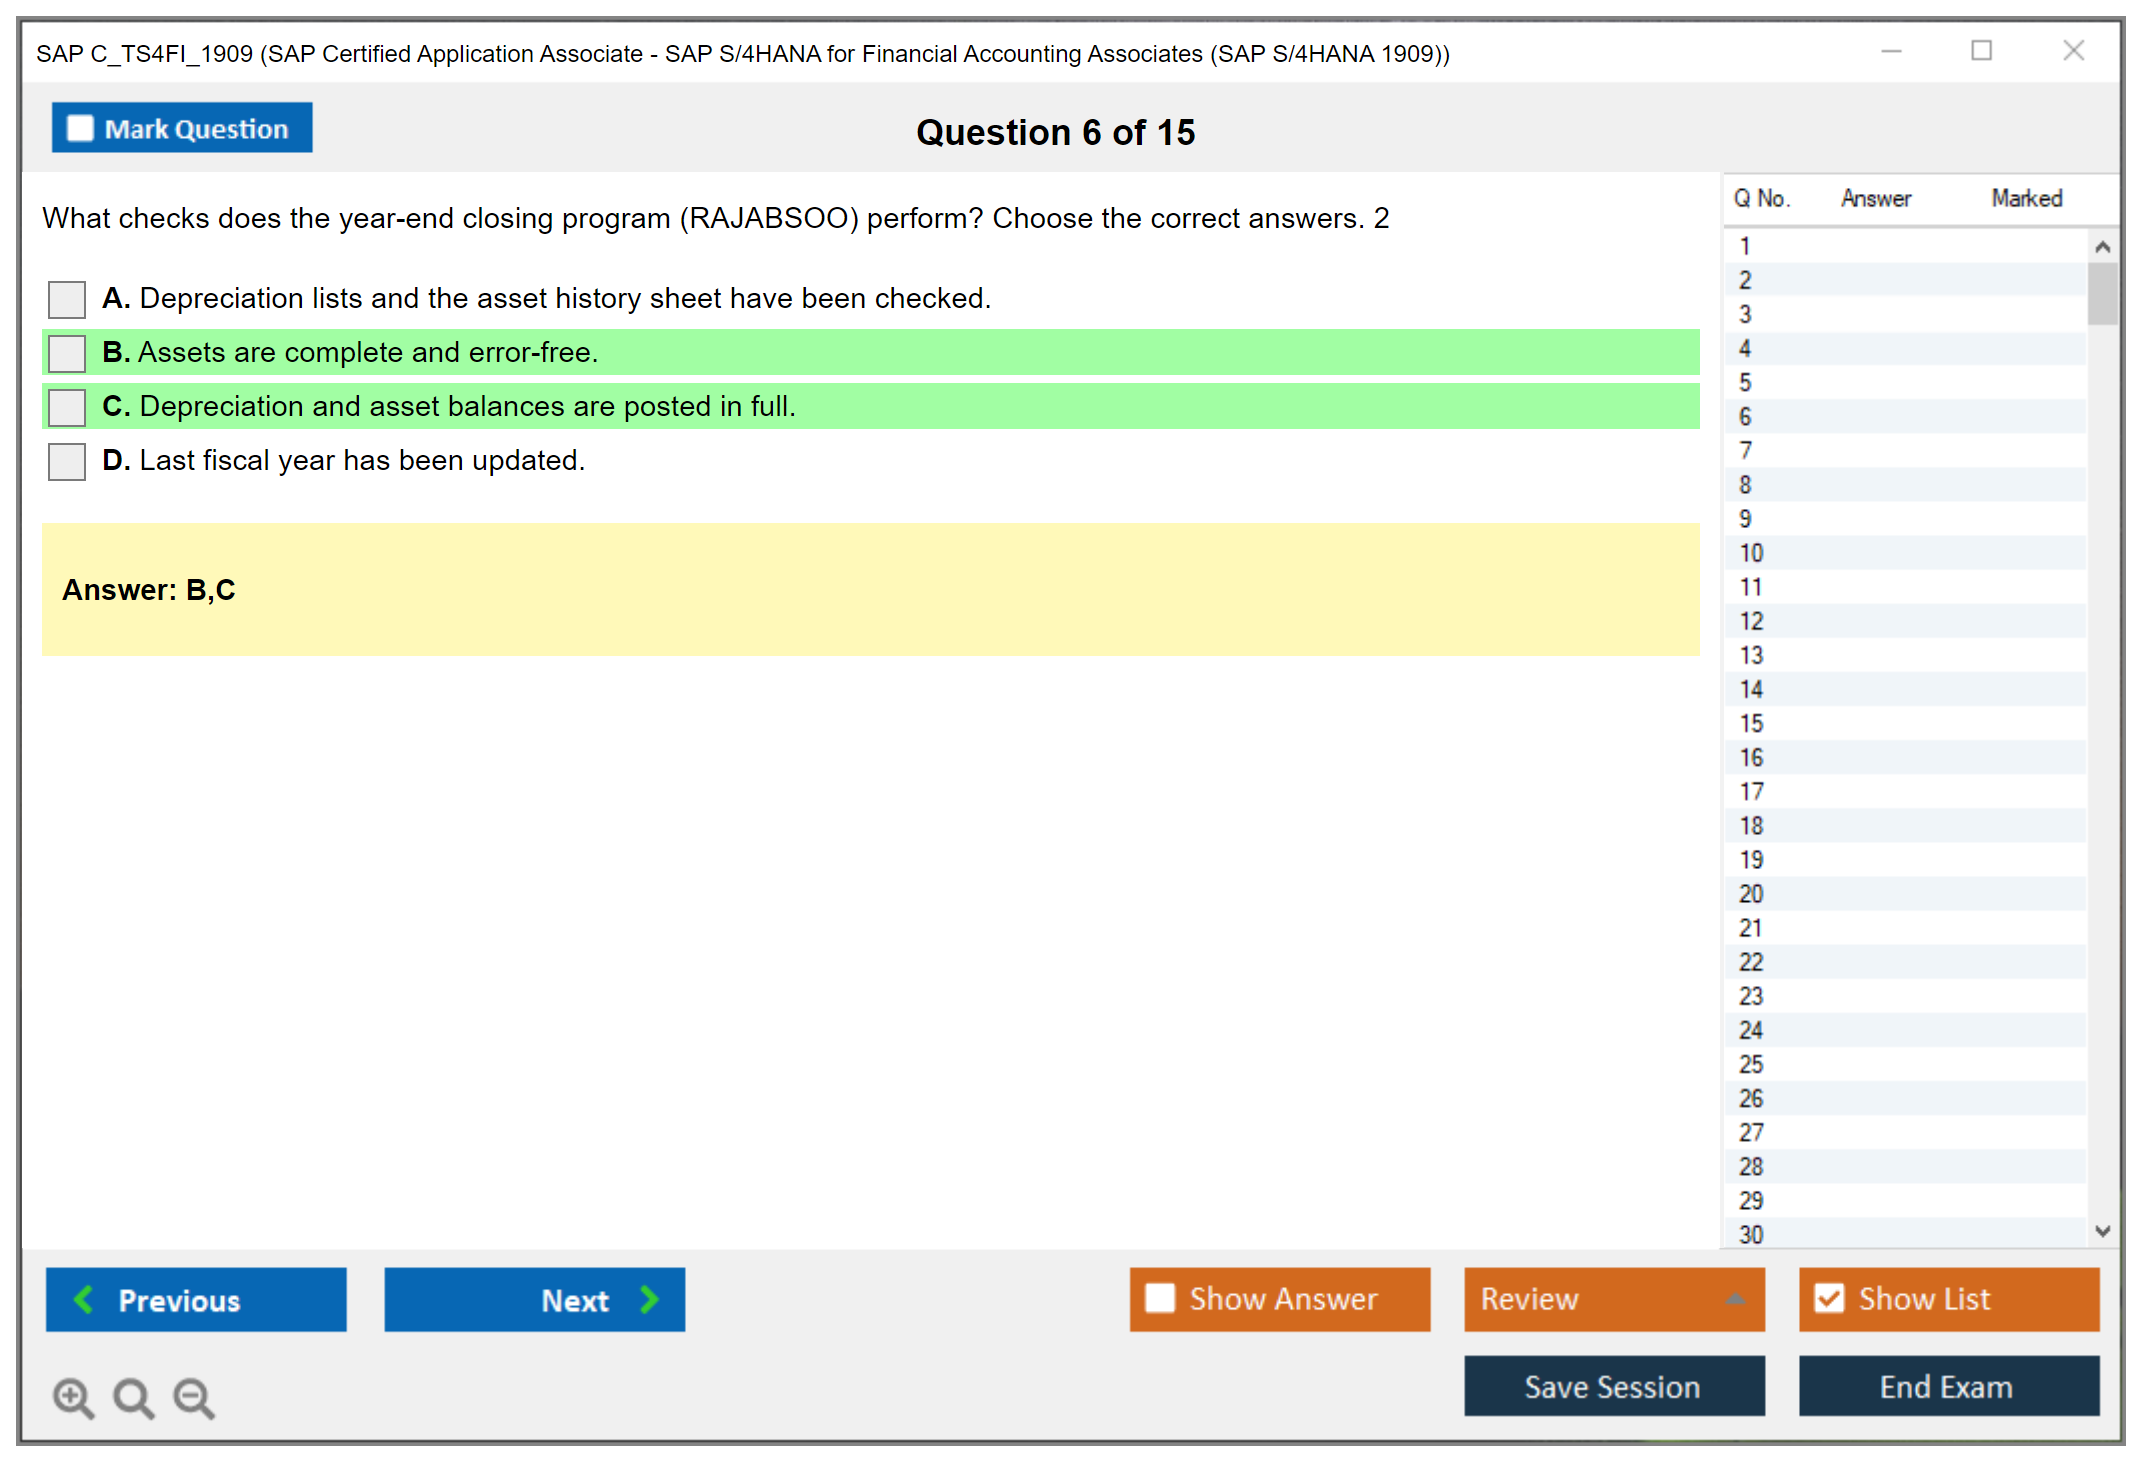The width and height of the screenshot is (2150, 1470).
Task: Check answer D Last fiscal year
Action: coord(67,461)
